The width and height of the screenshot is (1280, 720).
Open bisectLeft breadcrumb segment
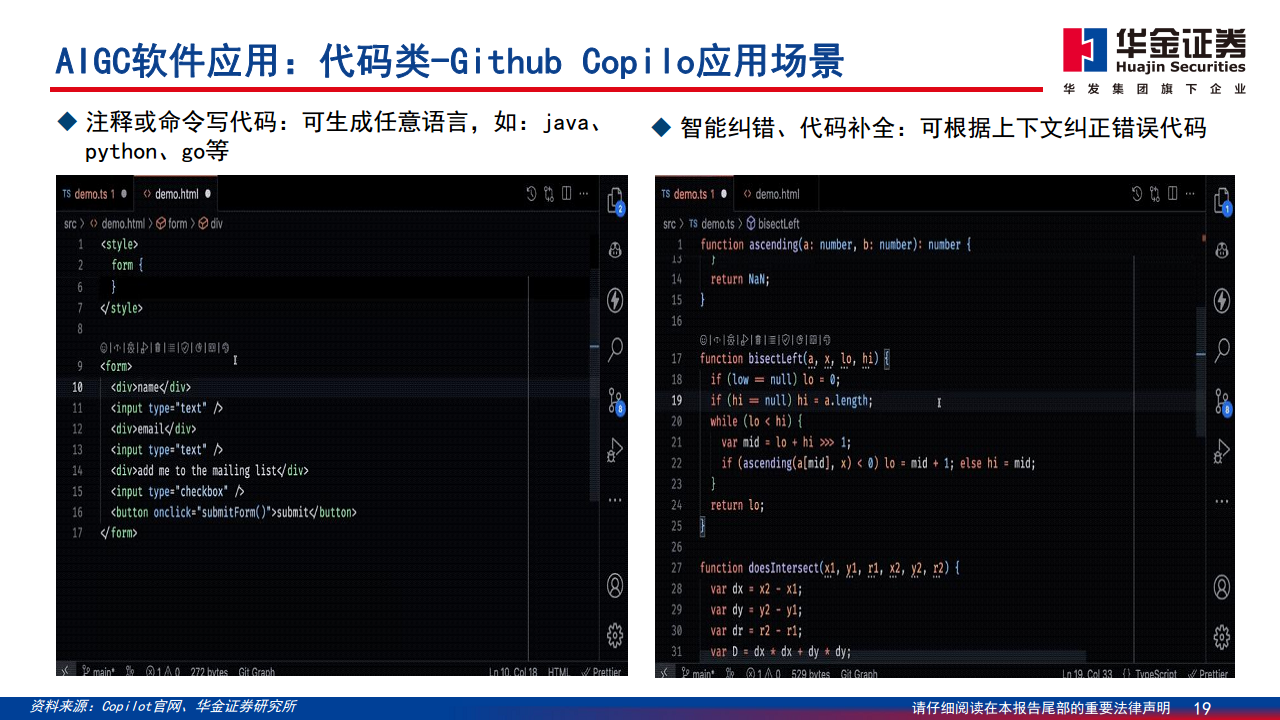[773, 224]
